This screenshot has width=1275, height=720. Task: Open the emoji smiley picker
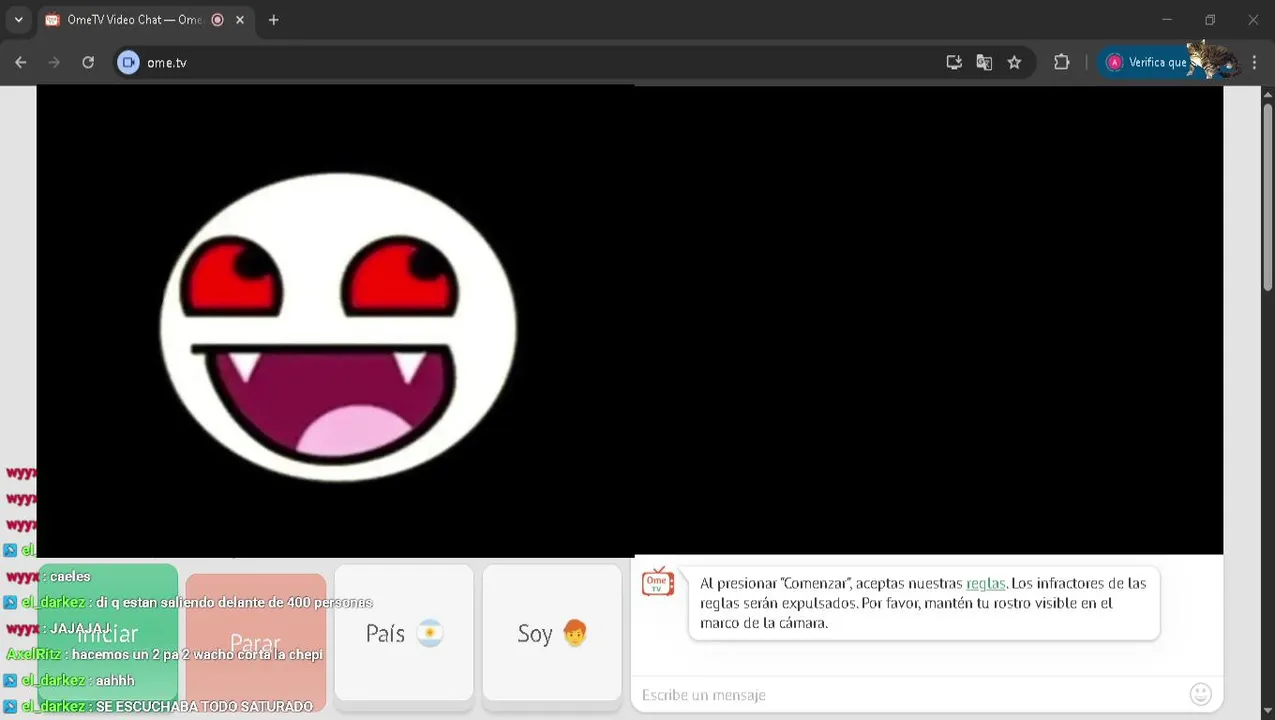1201,694
